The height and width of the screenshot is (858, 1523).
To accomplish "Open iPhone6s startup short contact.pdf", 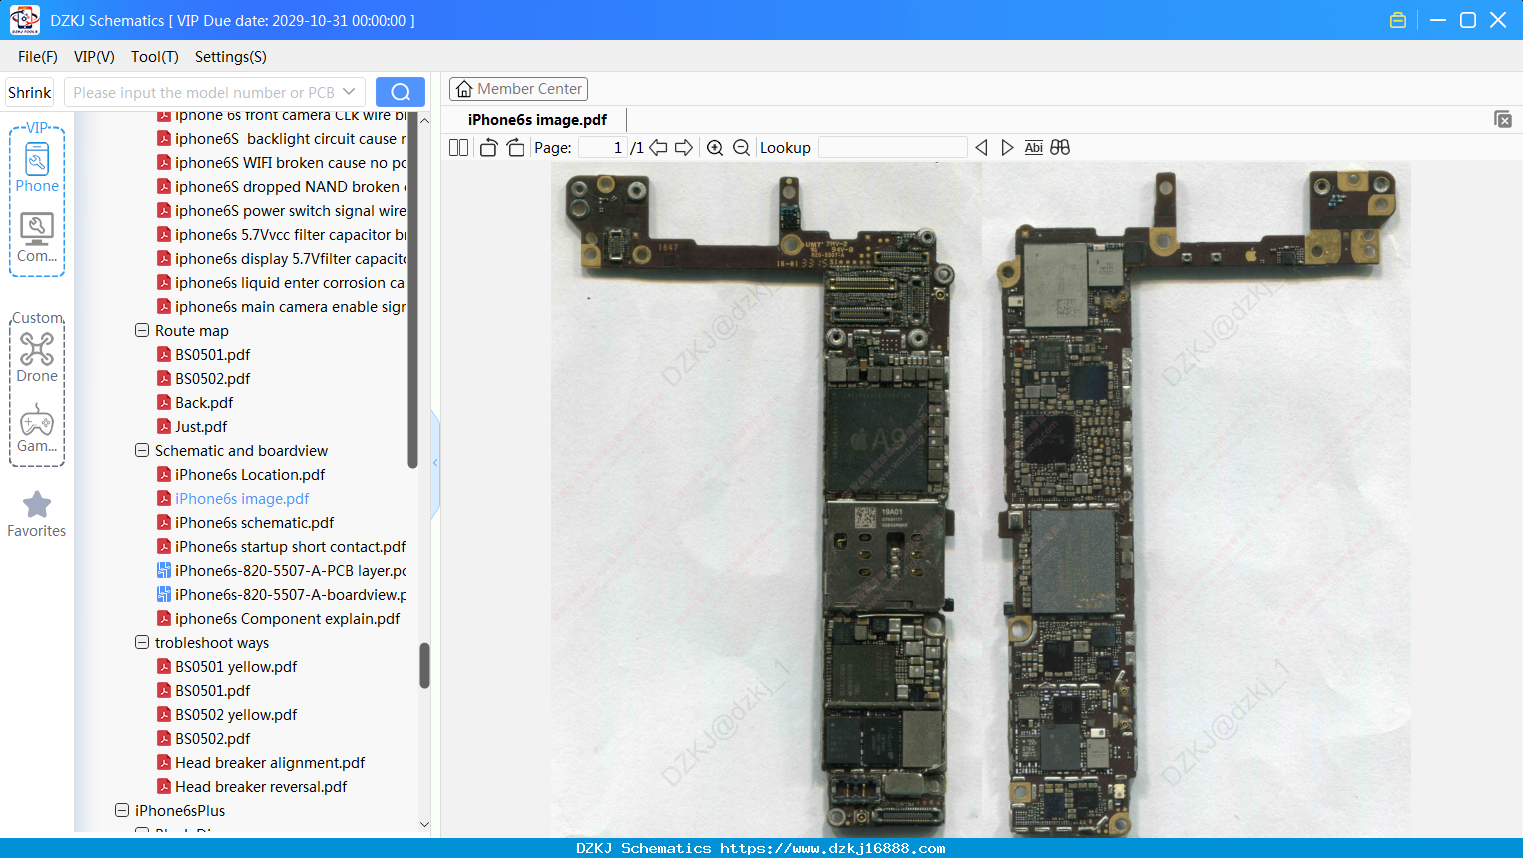I will (x=281, y=547).
